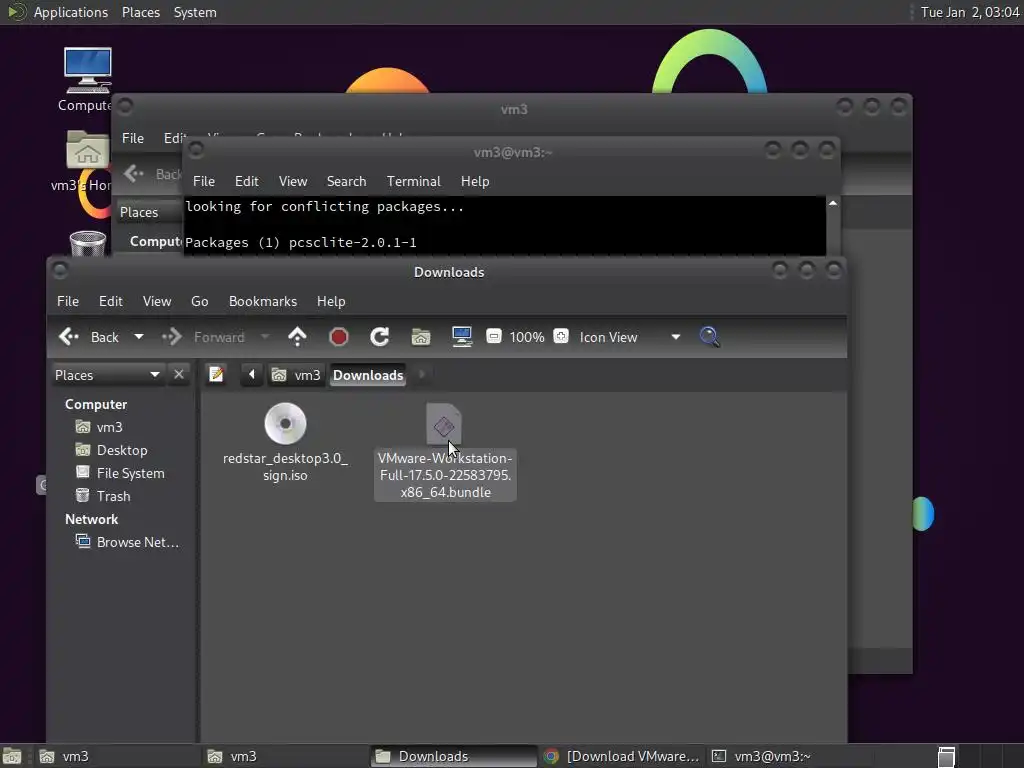Open Search menu in terminal window
This screenshot has width=1024, height=768.
pos(346,181)
